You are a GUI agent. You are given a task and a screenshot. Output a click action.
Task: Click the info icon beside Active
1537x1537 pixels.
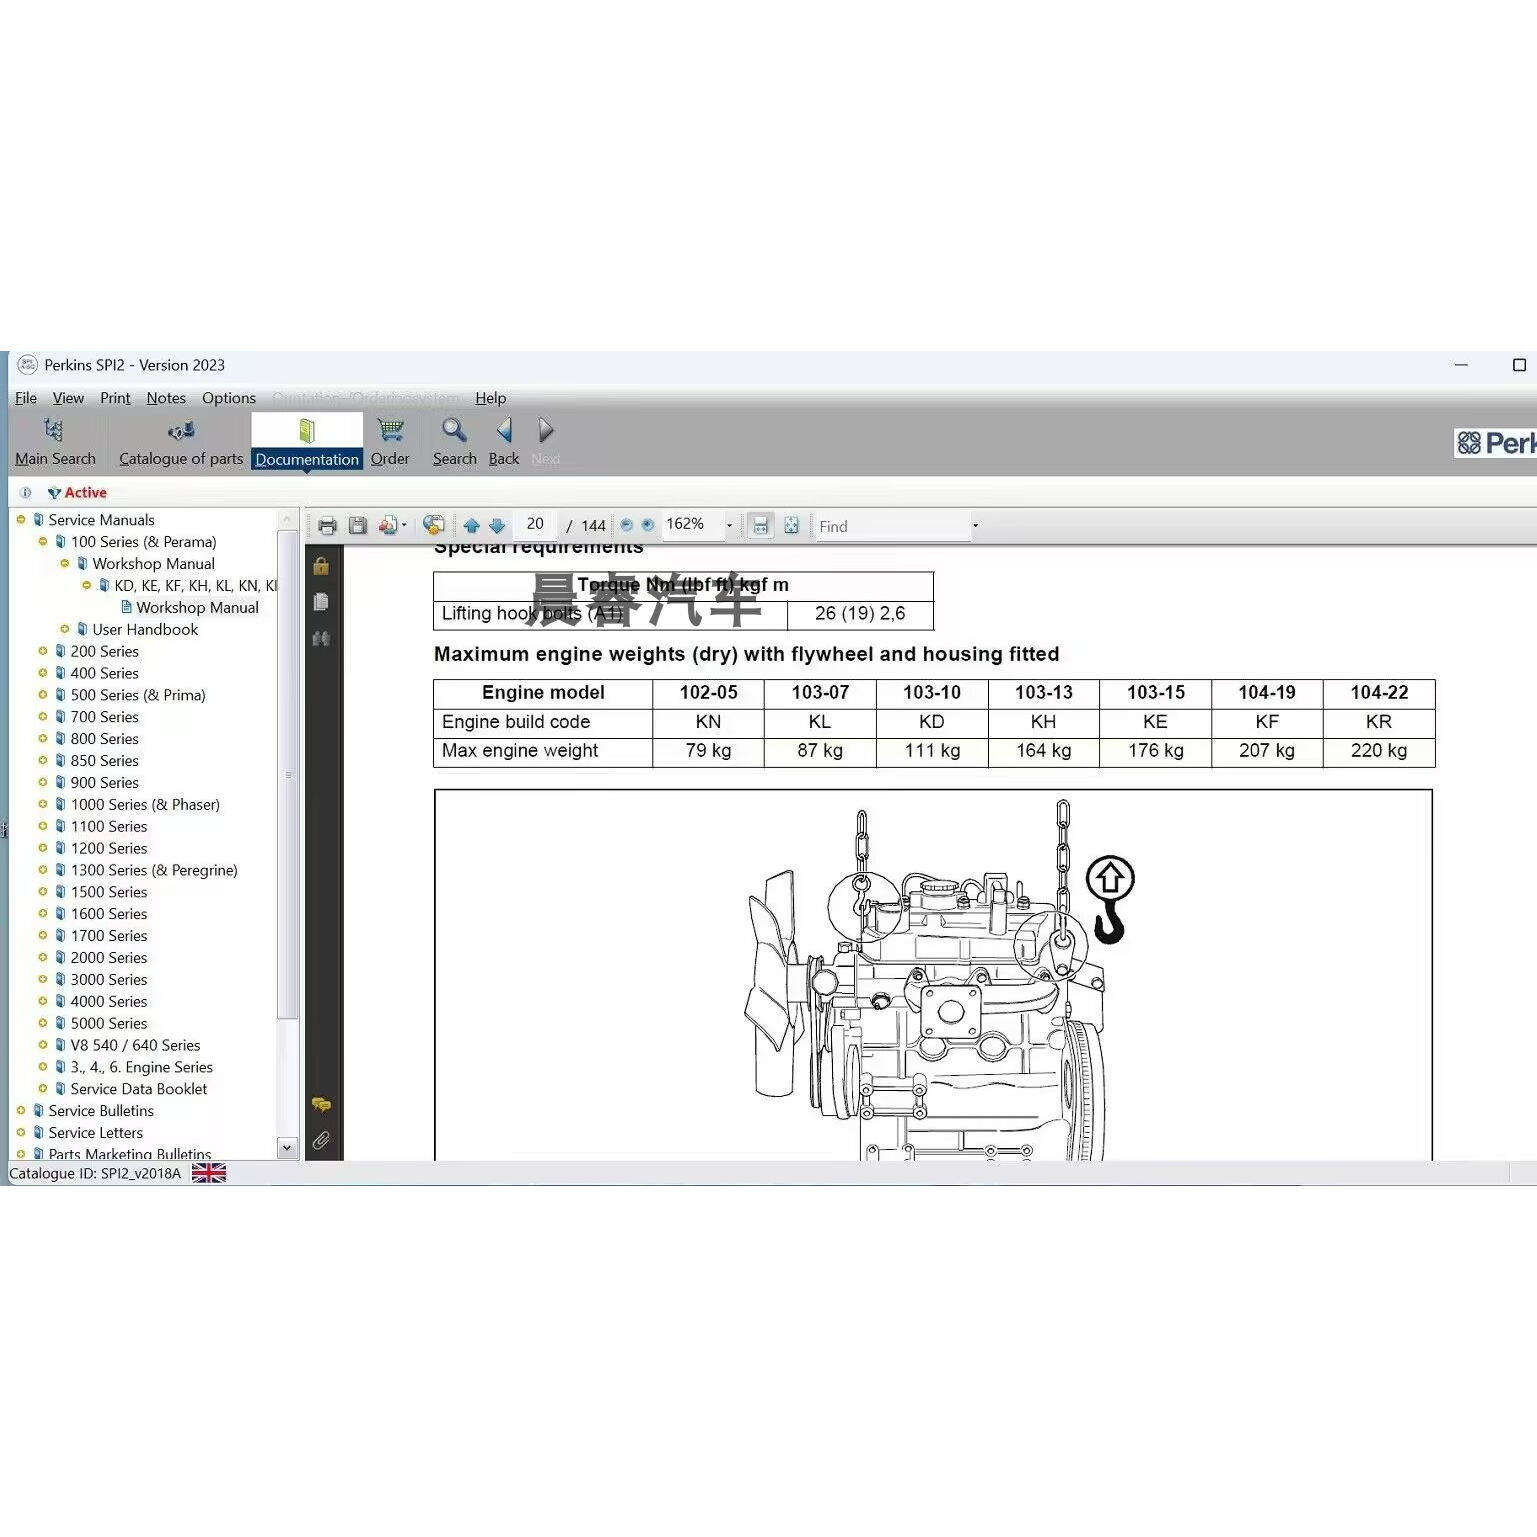(25, 493)
